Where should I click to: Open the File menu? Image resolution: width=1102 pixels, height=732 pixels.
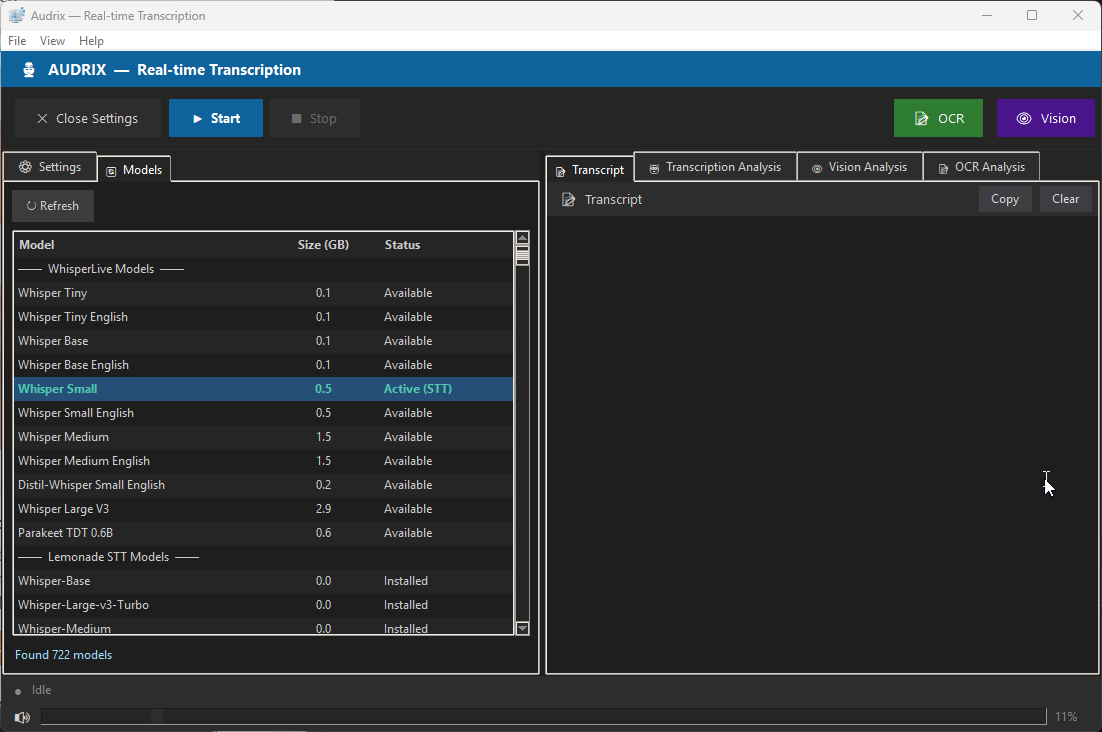(x=17, y=41)
